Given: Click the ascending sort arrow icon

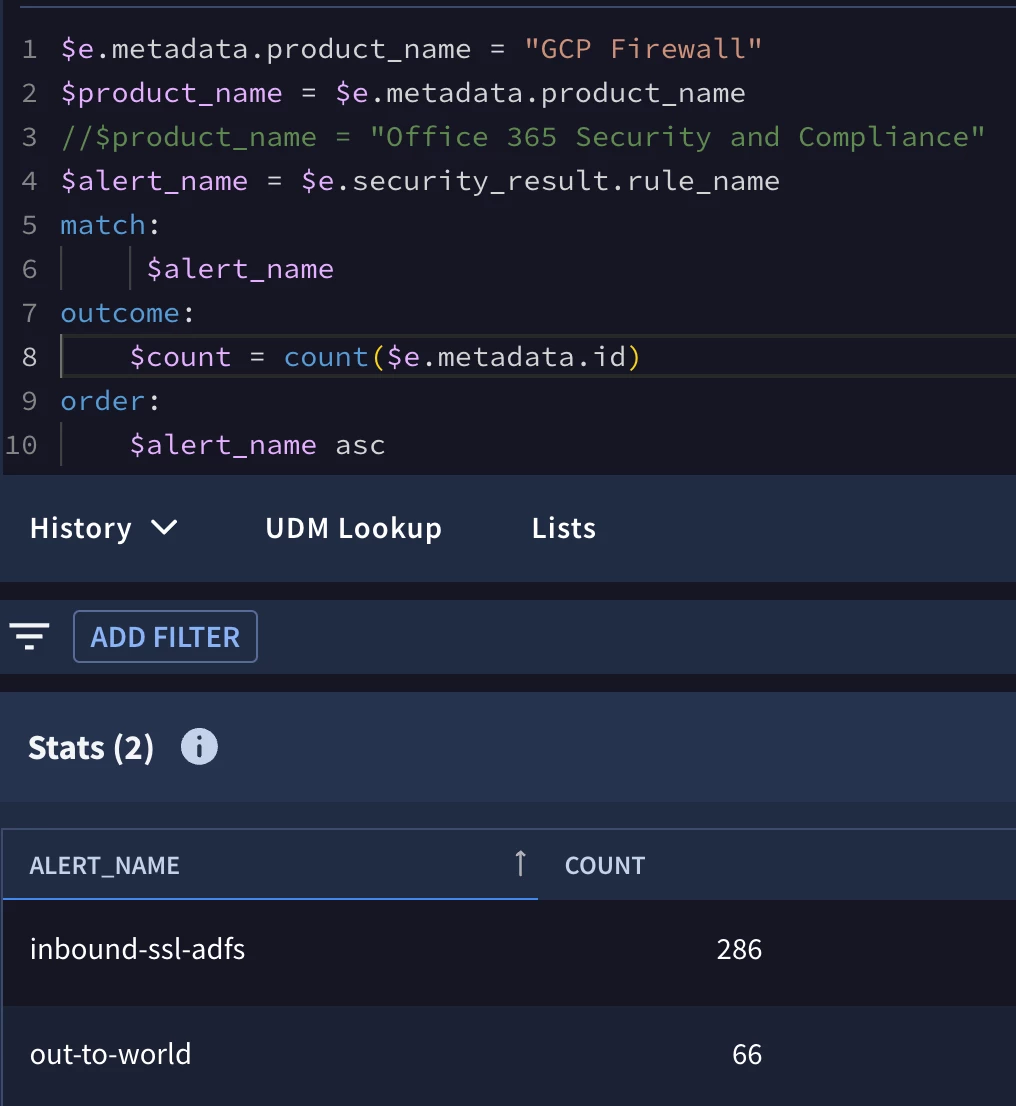Looking at the screenshot, I should coord(520,863).
